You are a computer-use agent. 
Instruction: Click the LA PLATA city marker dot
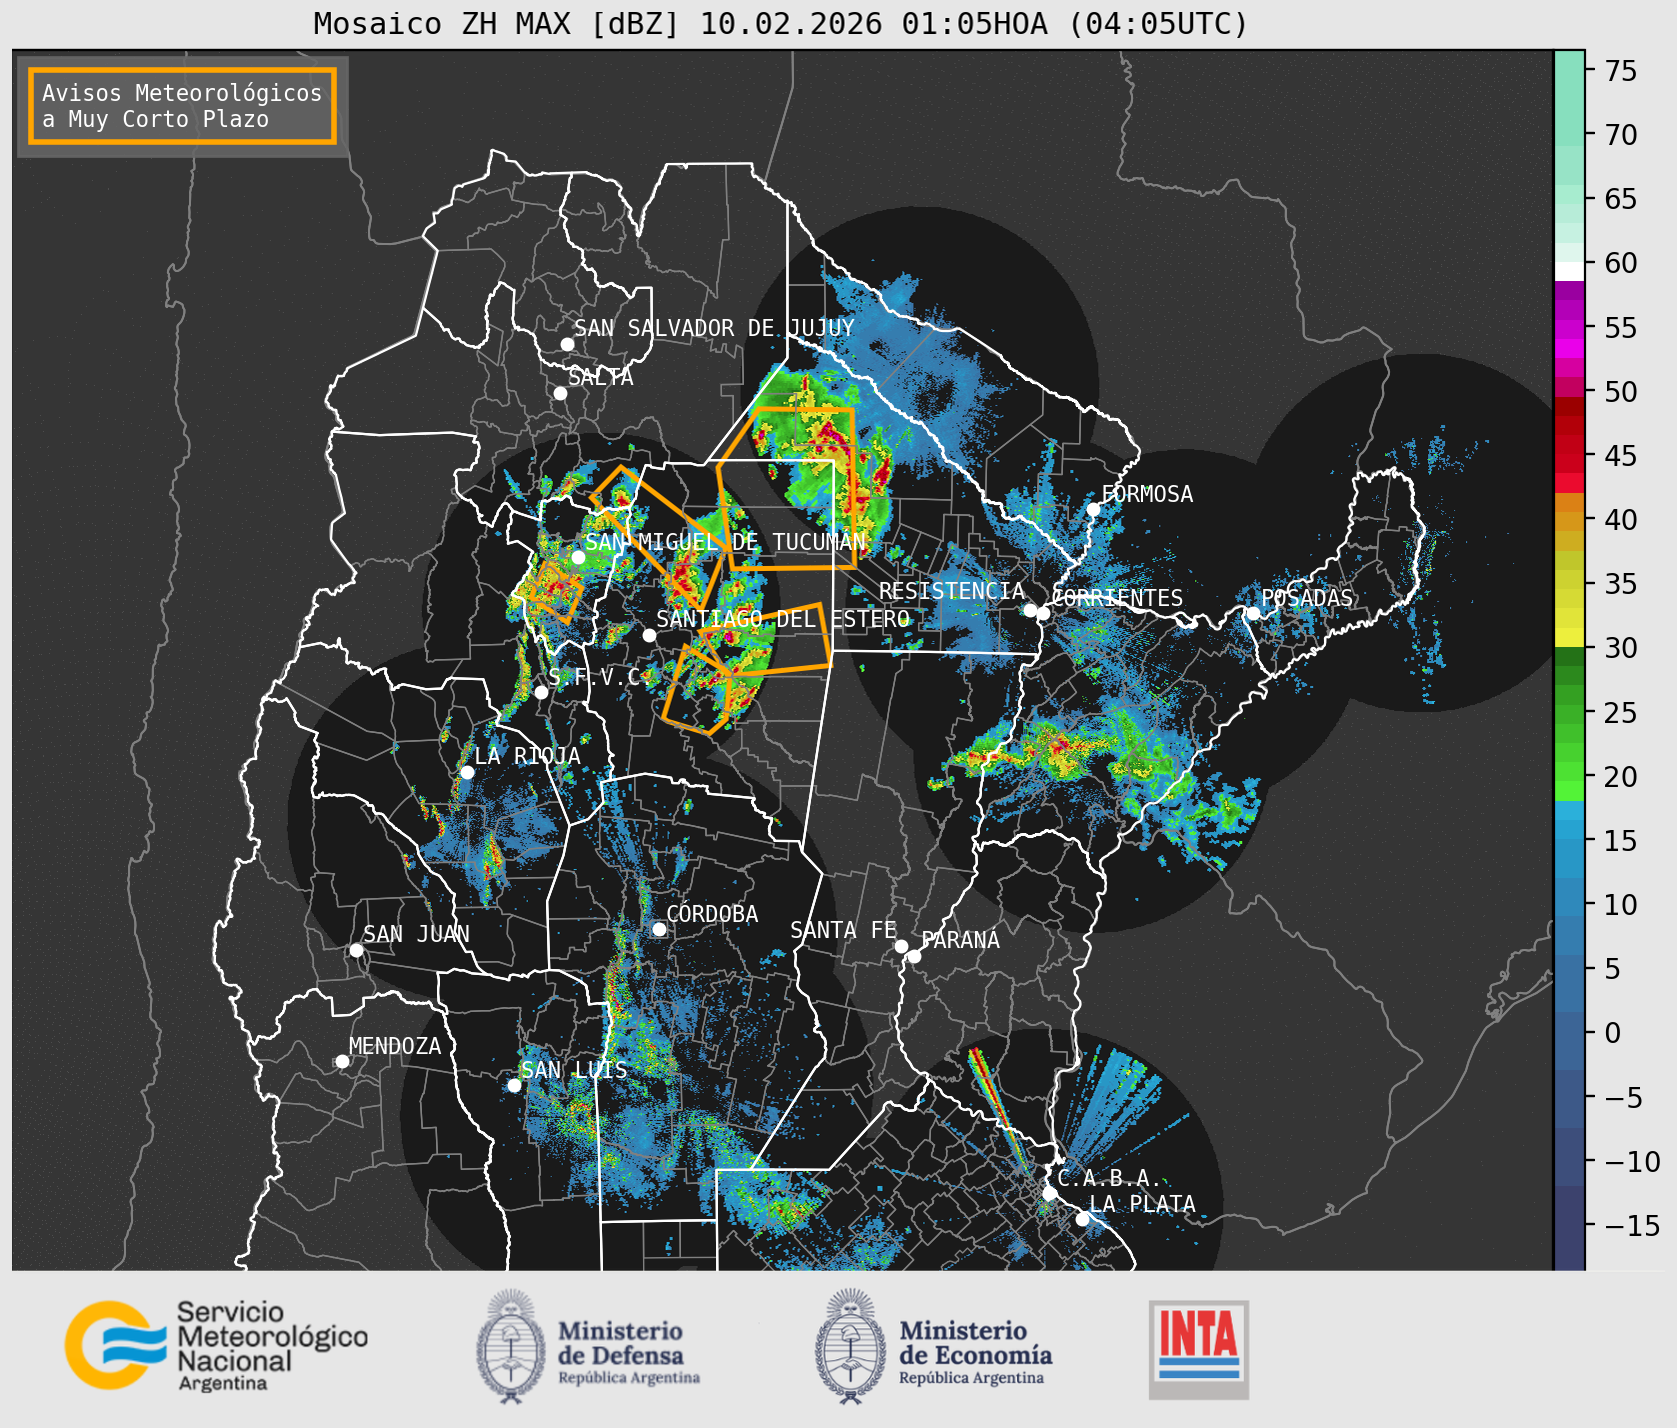click(1082, 1219)
